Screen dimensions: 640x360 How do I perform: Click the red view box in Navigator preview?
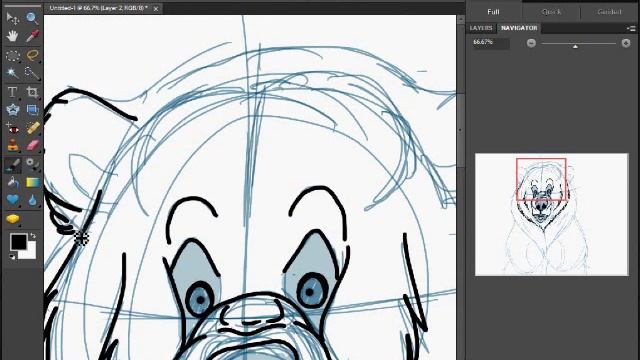[541, 179]
